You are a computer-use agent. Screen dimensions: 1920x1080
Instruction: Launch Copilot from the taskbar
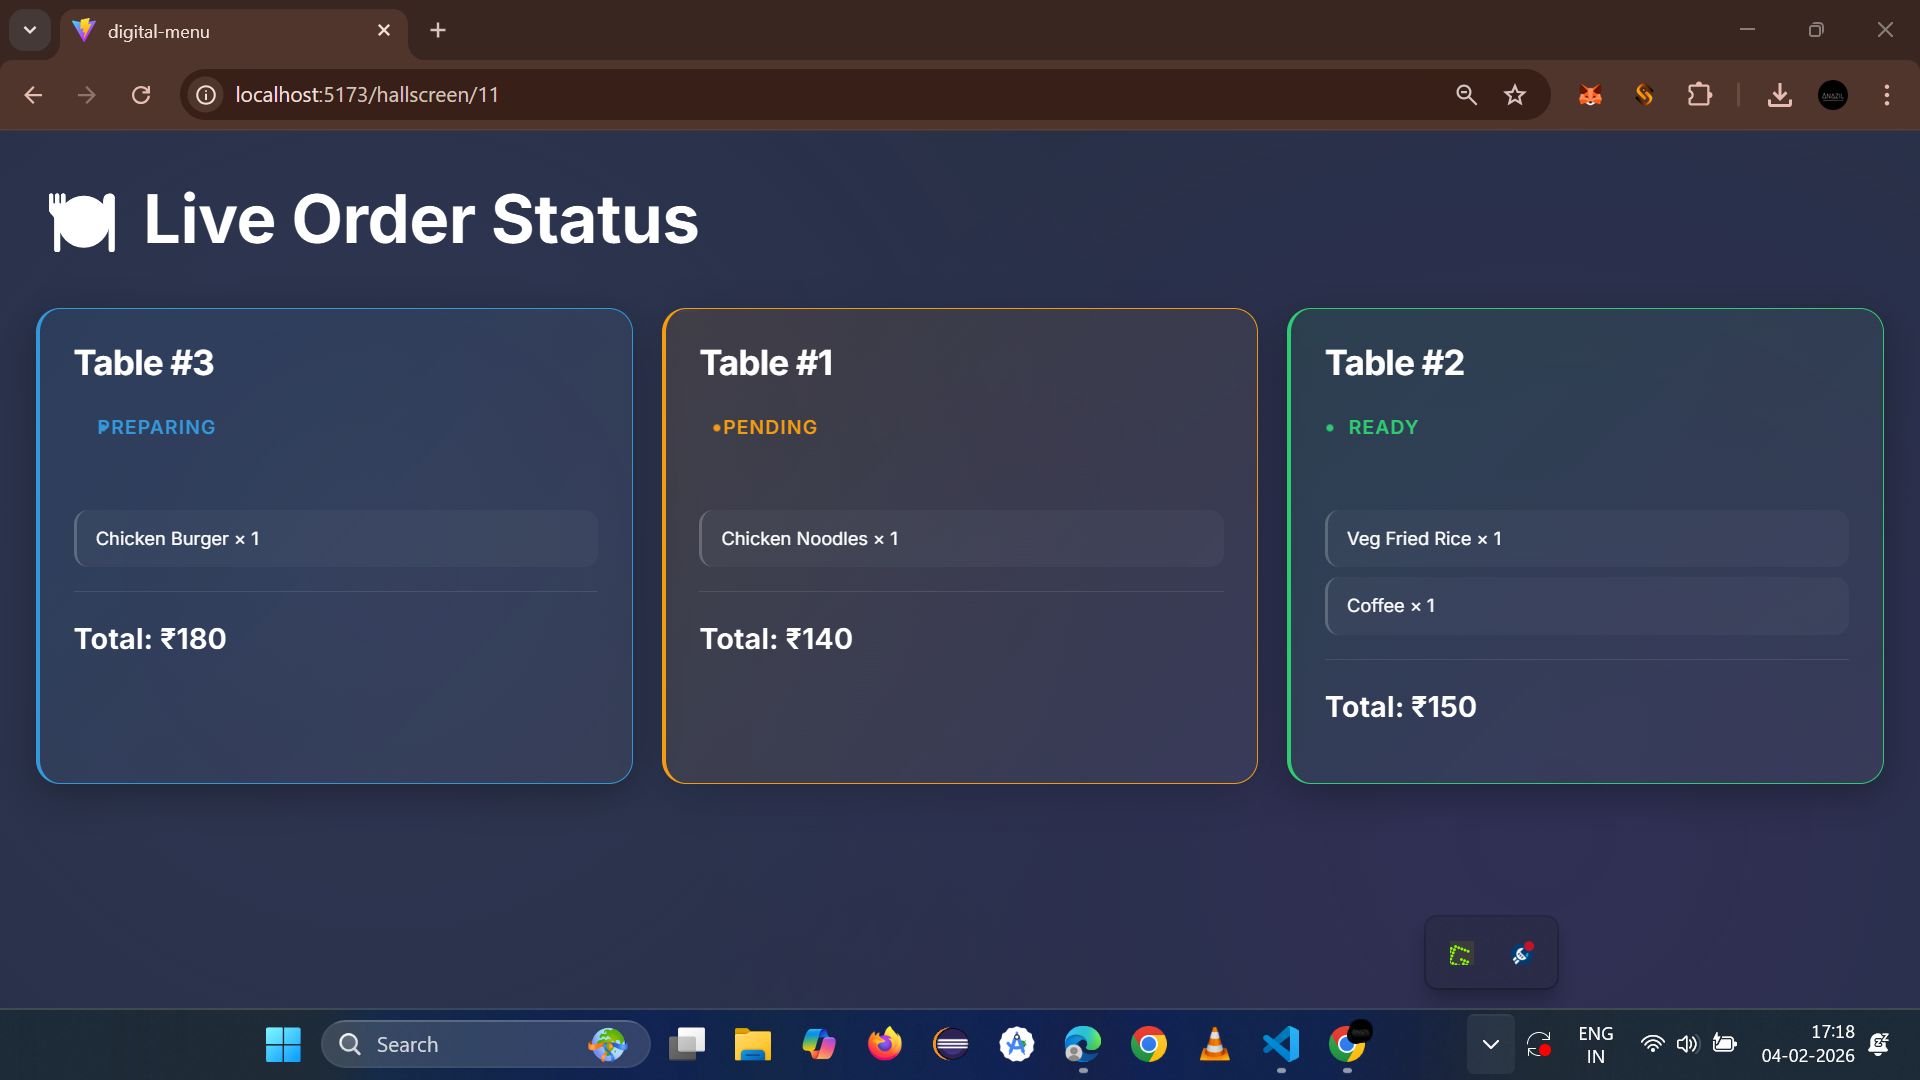click(819, 1045)
